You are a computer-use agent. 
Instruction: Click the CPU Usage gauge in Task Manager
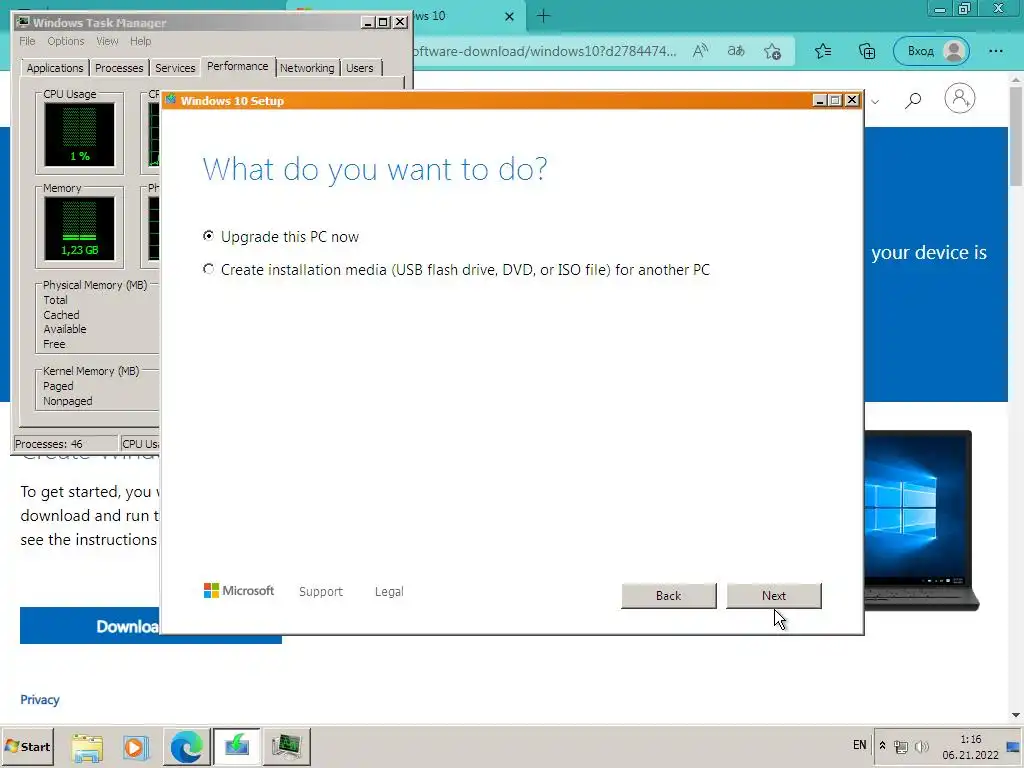pos(80,135)
